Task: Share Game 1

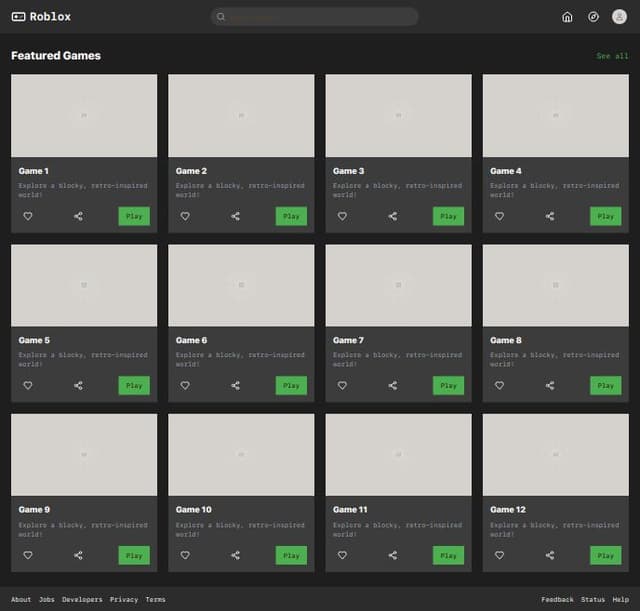Action: tap(78, 216)
